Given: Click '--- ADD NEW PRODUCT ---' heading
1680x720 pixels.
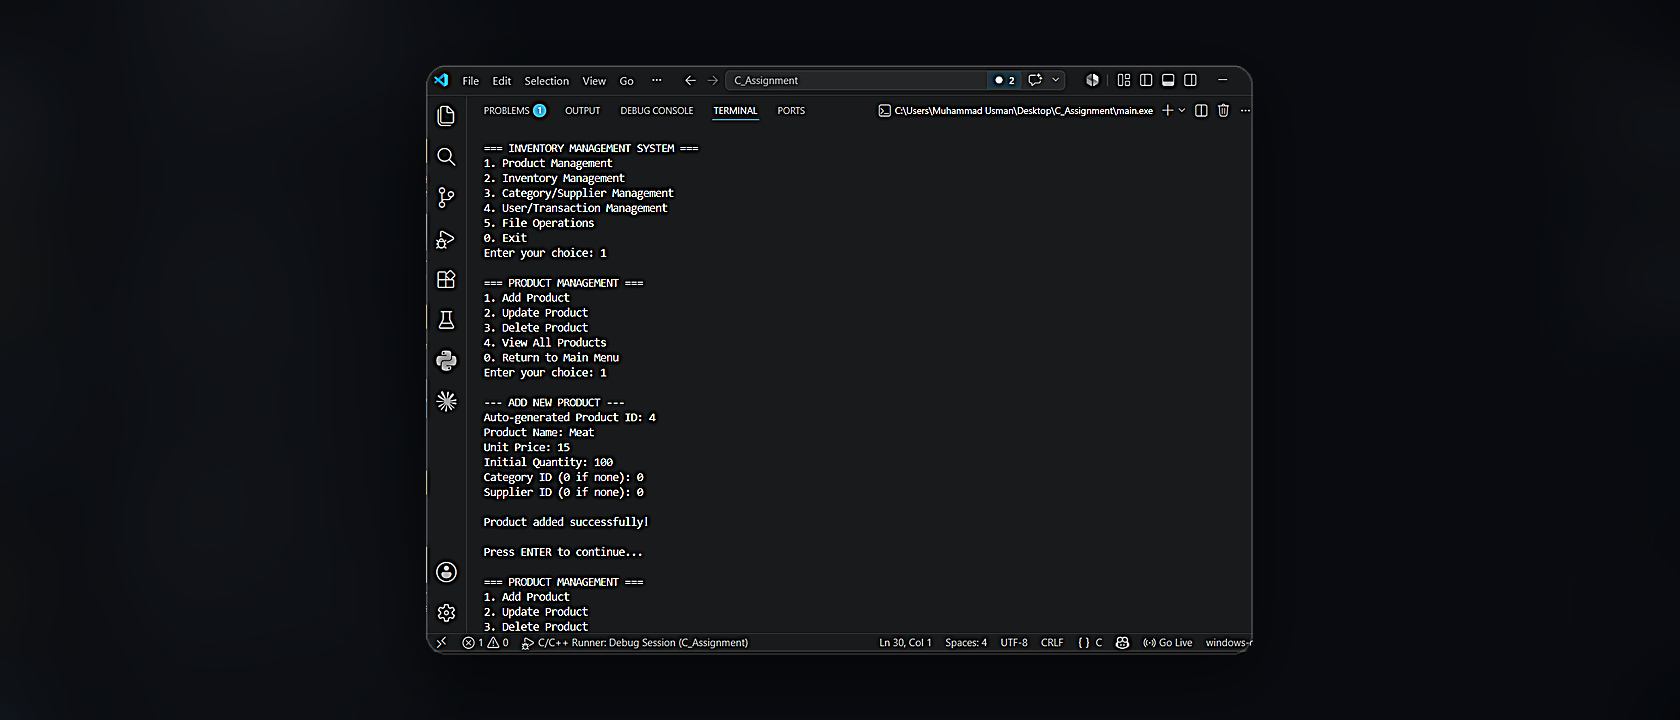Looking at the screenshot, I should coord(554,402).
